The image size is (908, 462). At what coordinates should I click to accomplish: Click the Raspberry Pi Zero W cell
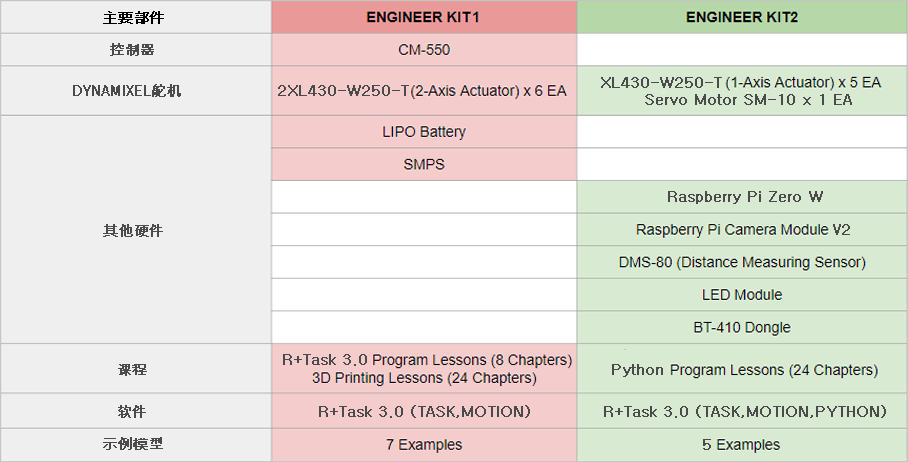pyautogui.click(x=742, y=197)
